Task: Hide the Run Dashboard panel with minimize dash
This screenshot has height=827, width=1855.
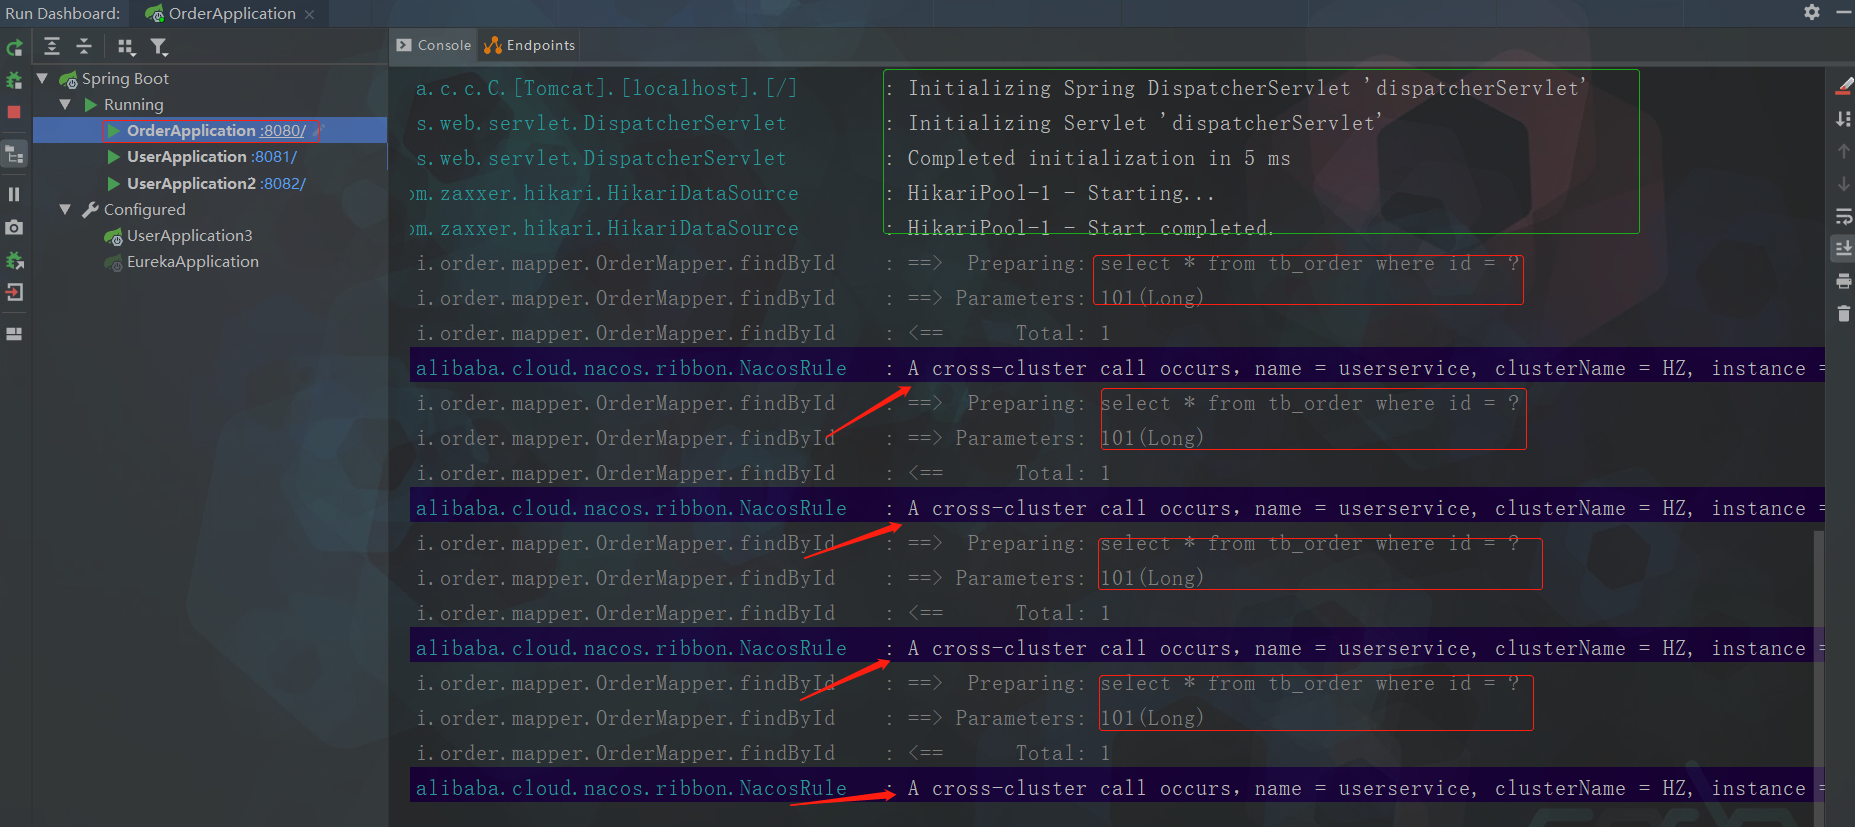Action: click(x=1843, y=12)
